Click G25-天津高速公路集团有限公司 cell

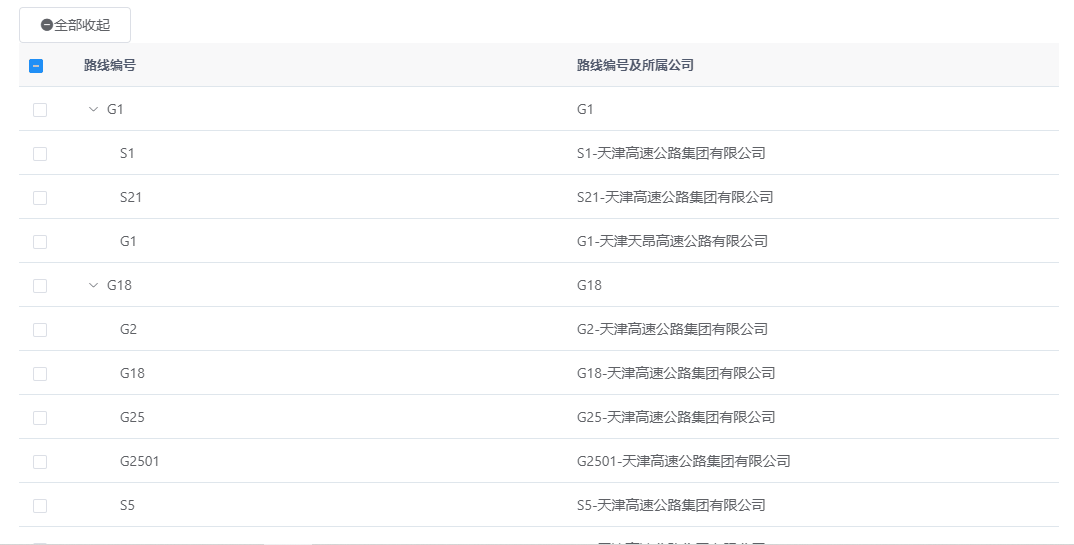[675, 418]
